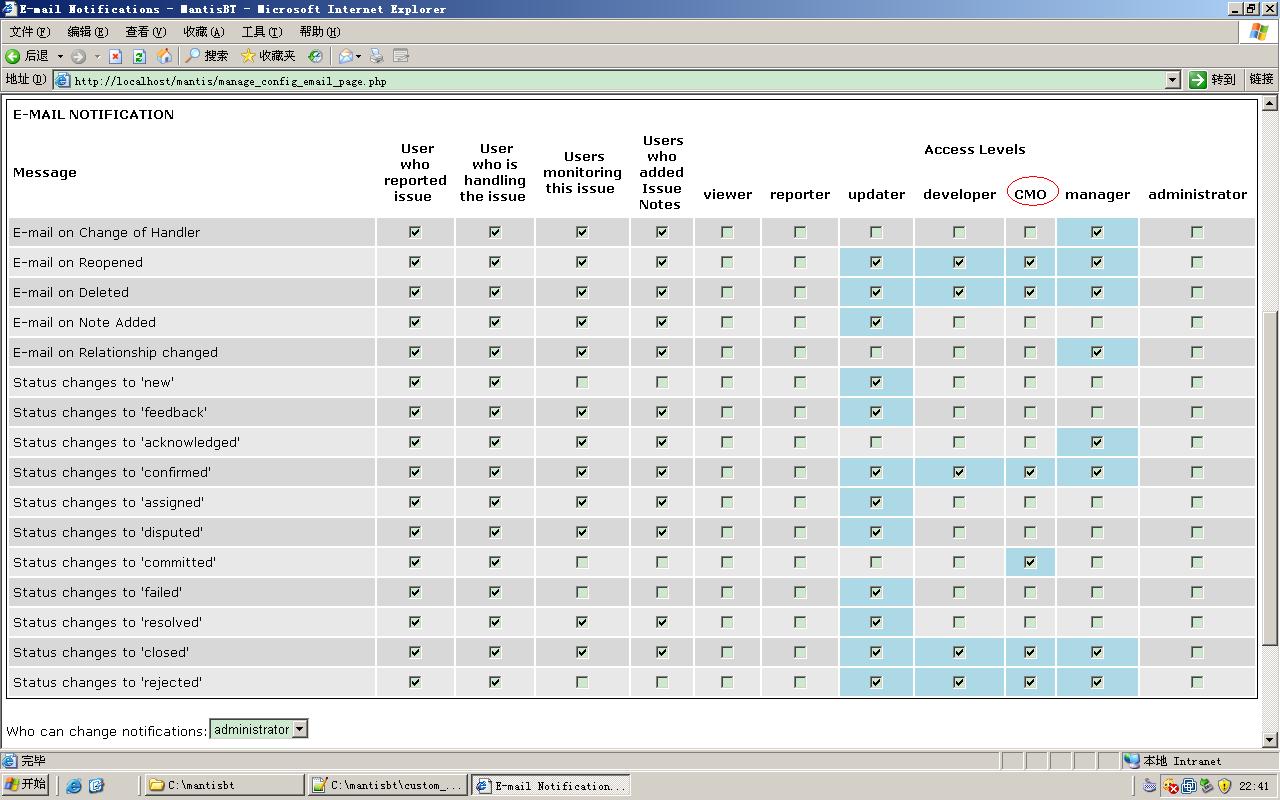Untick manager for 'E-mail on Change of Handler'

(x=1097, y=232)
